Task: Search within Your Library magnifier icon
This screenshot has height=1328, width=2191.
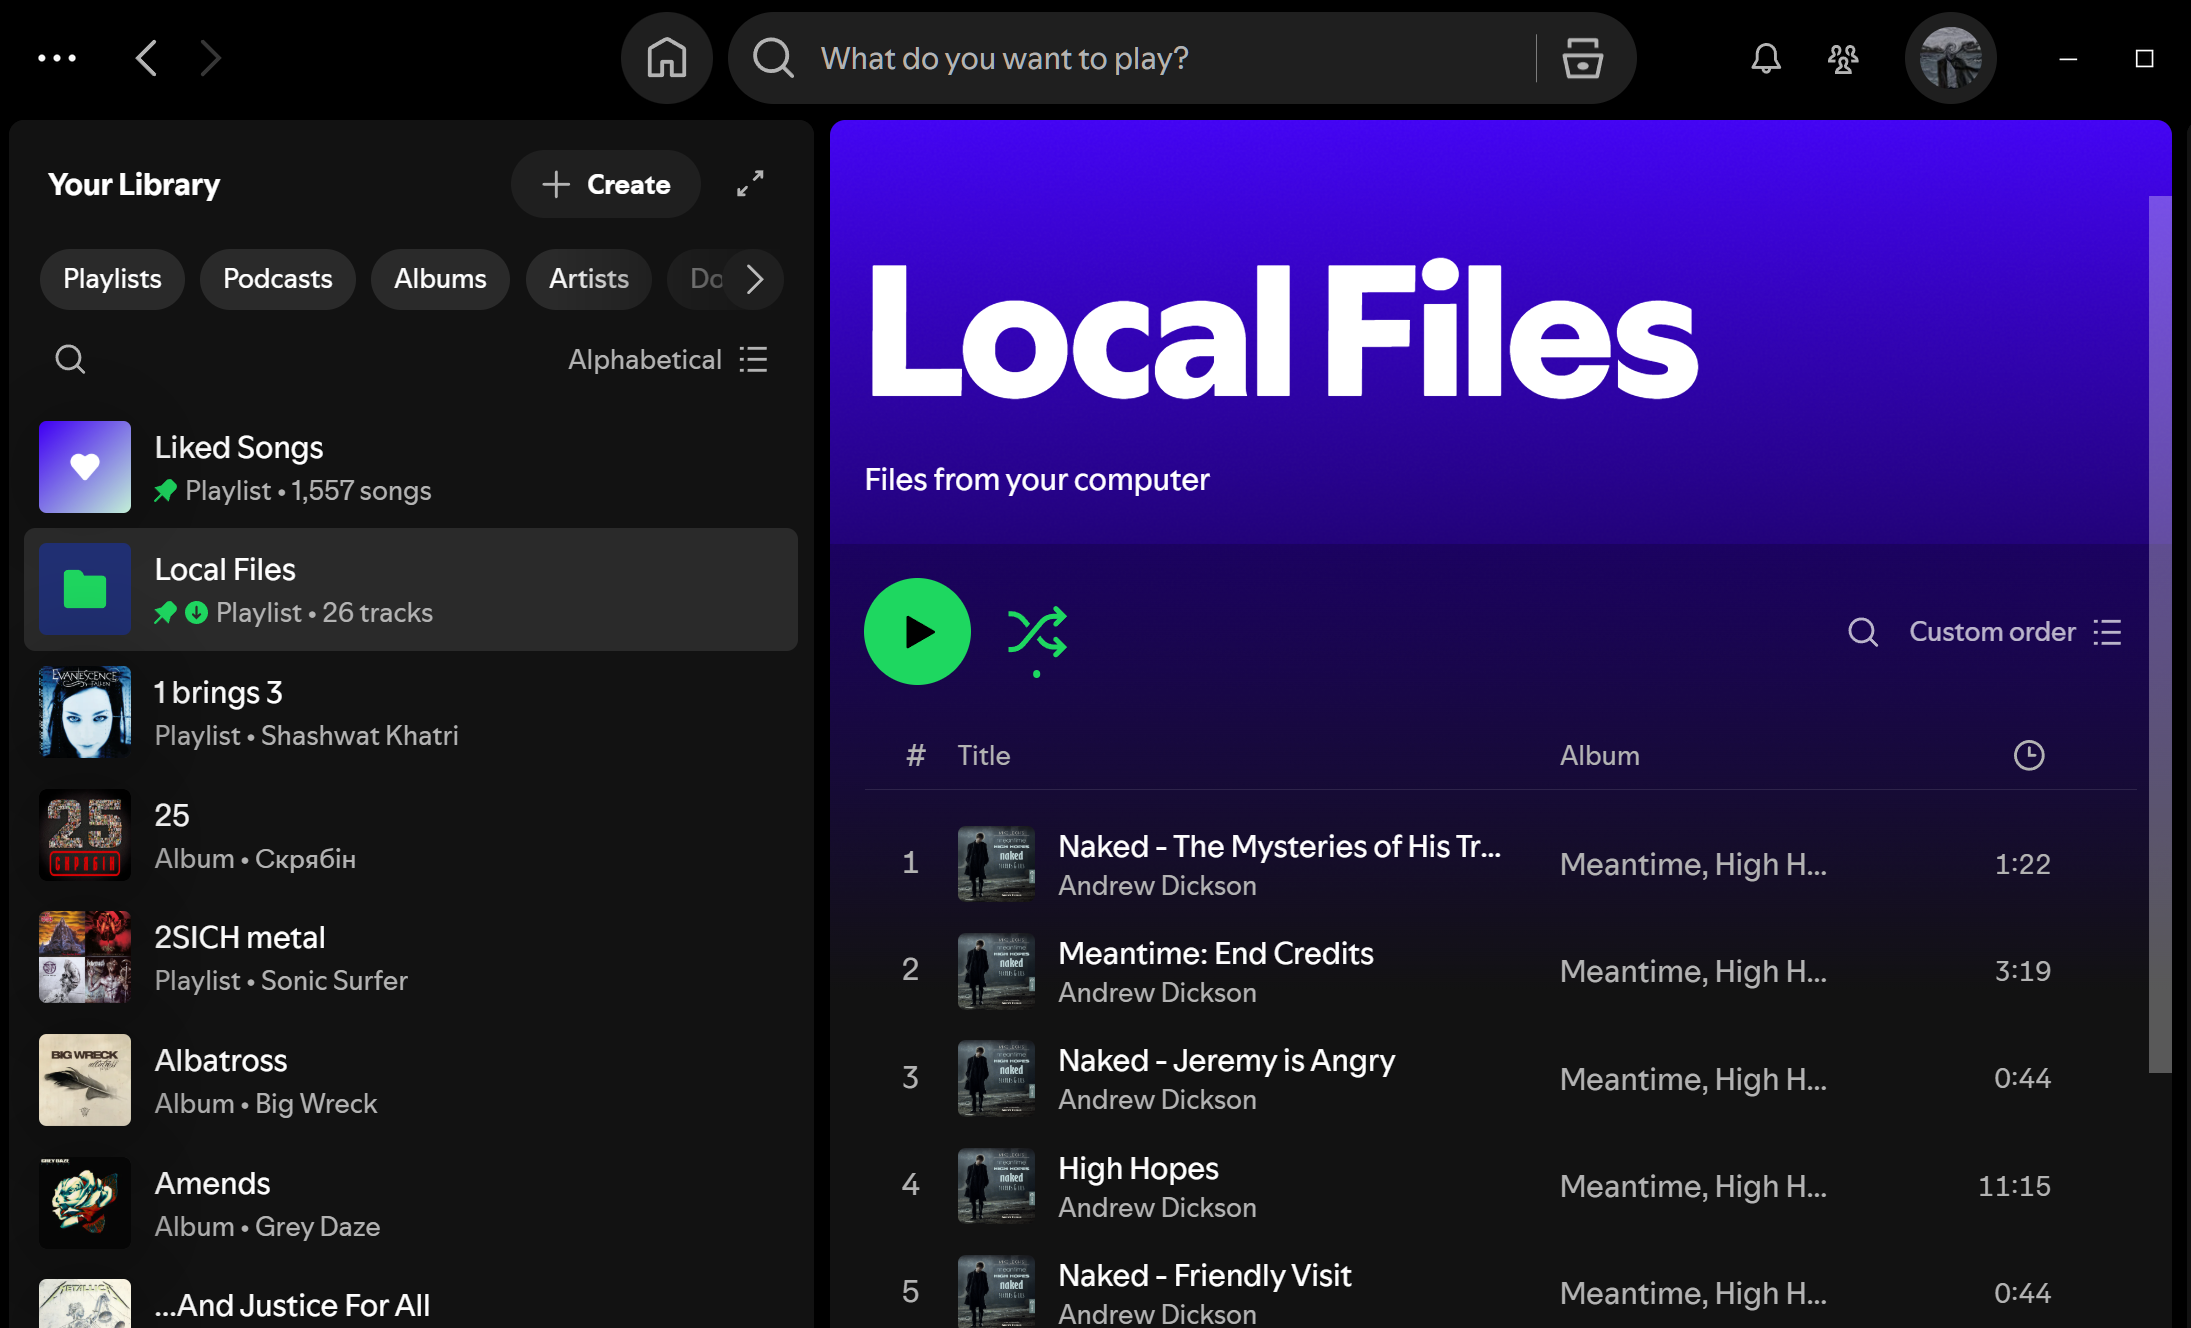Action: point(70,359)
